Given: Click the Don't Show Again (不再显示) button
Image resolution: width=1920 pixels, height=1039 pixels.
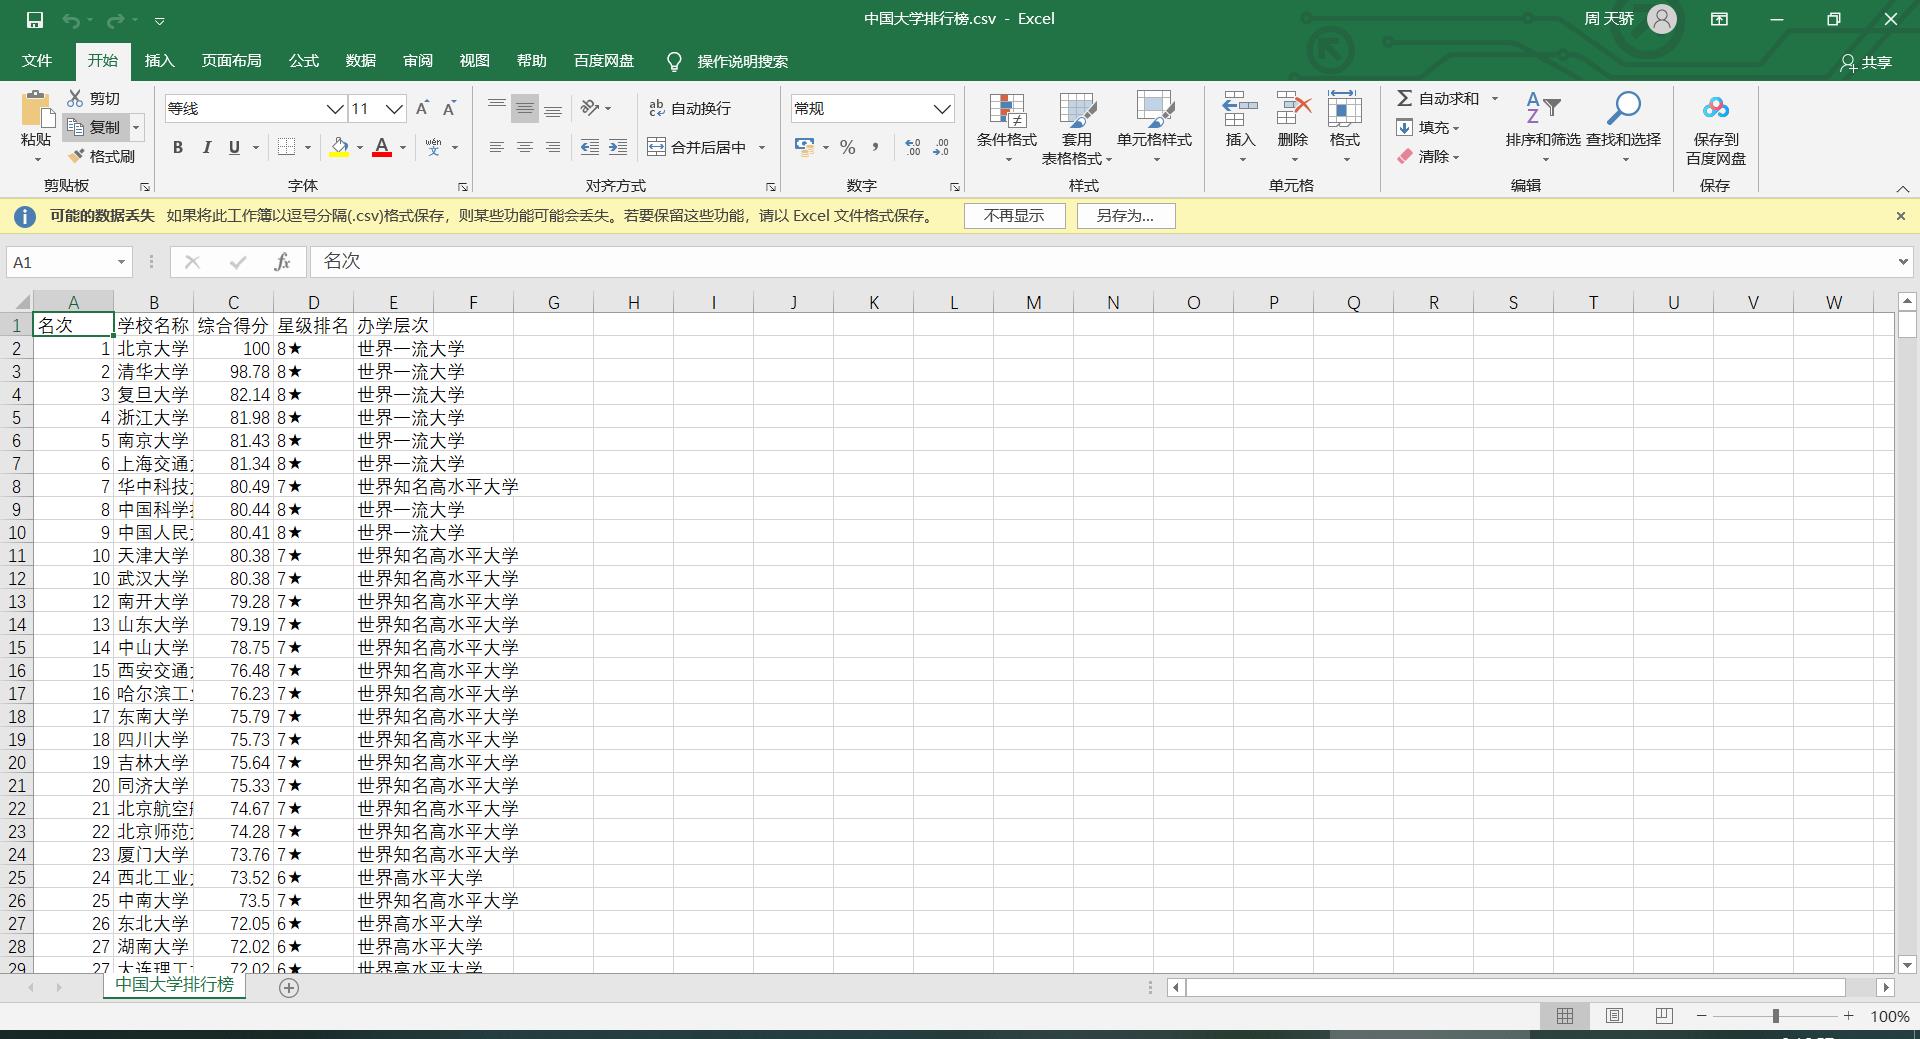Looking at the screenshot, I should point(1014,216).
